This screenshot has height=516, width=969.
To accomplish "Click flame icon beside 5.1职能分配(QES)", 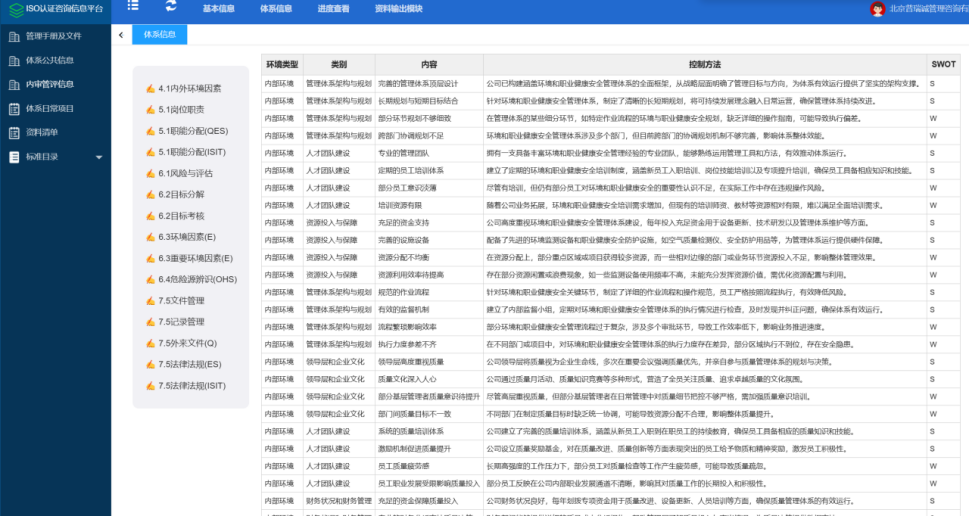I will click(150, 131).
